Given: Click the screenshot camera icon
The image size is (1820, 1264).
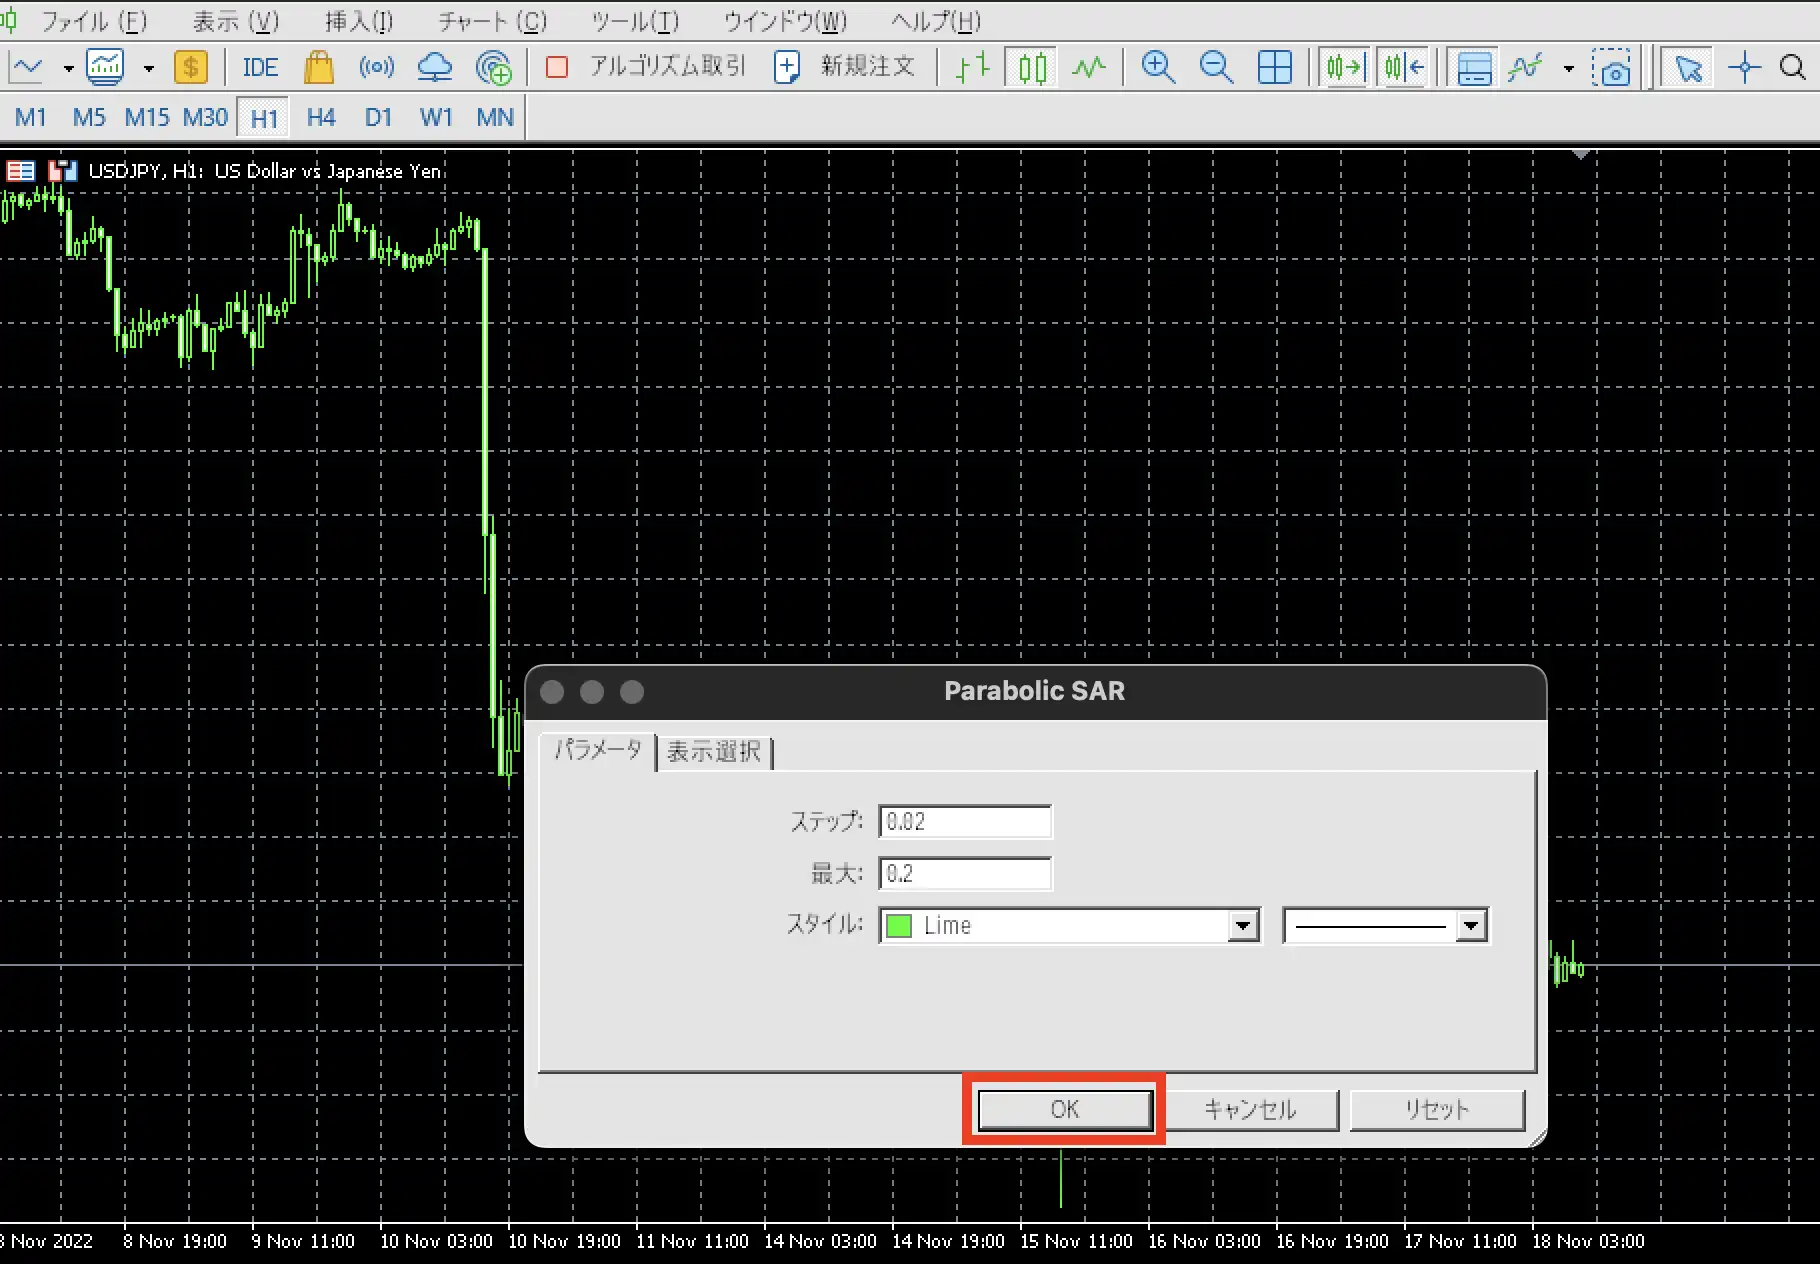Looking at the screenshot, I should pos(1611,67).
